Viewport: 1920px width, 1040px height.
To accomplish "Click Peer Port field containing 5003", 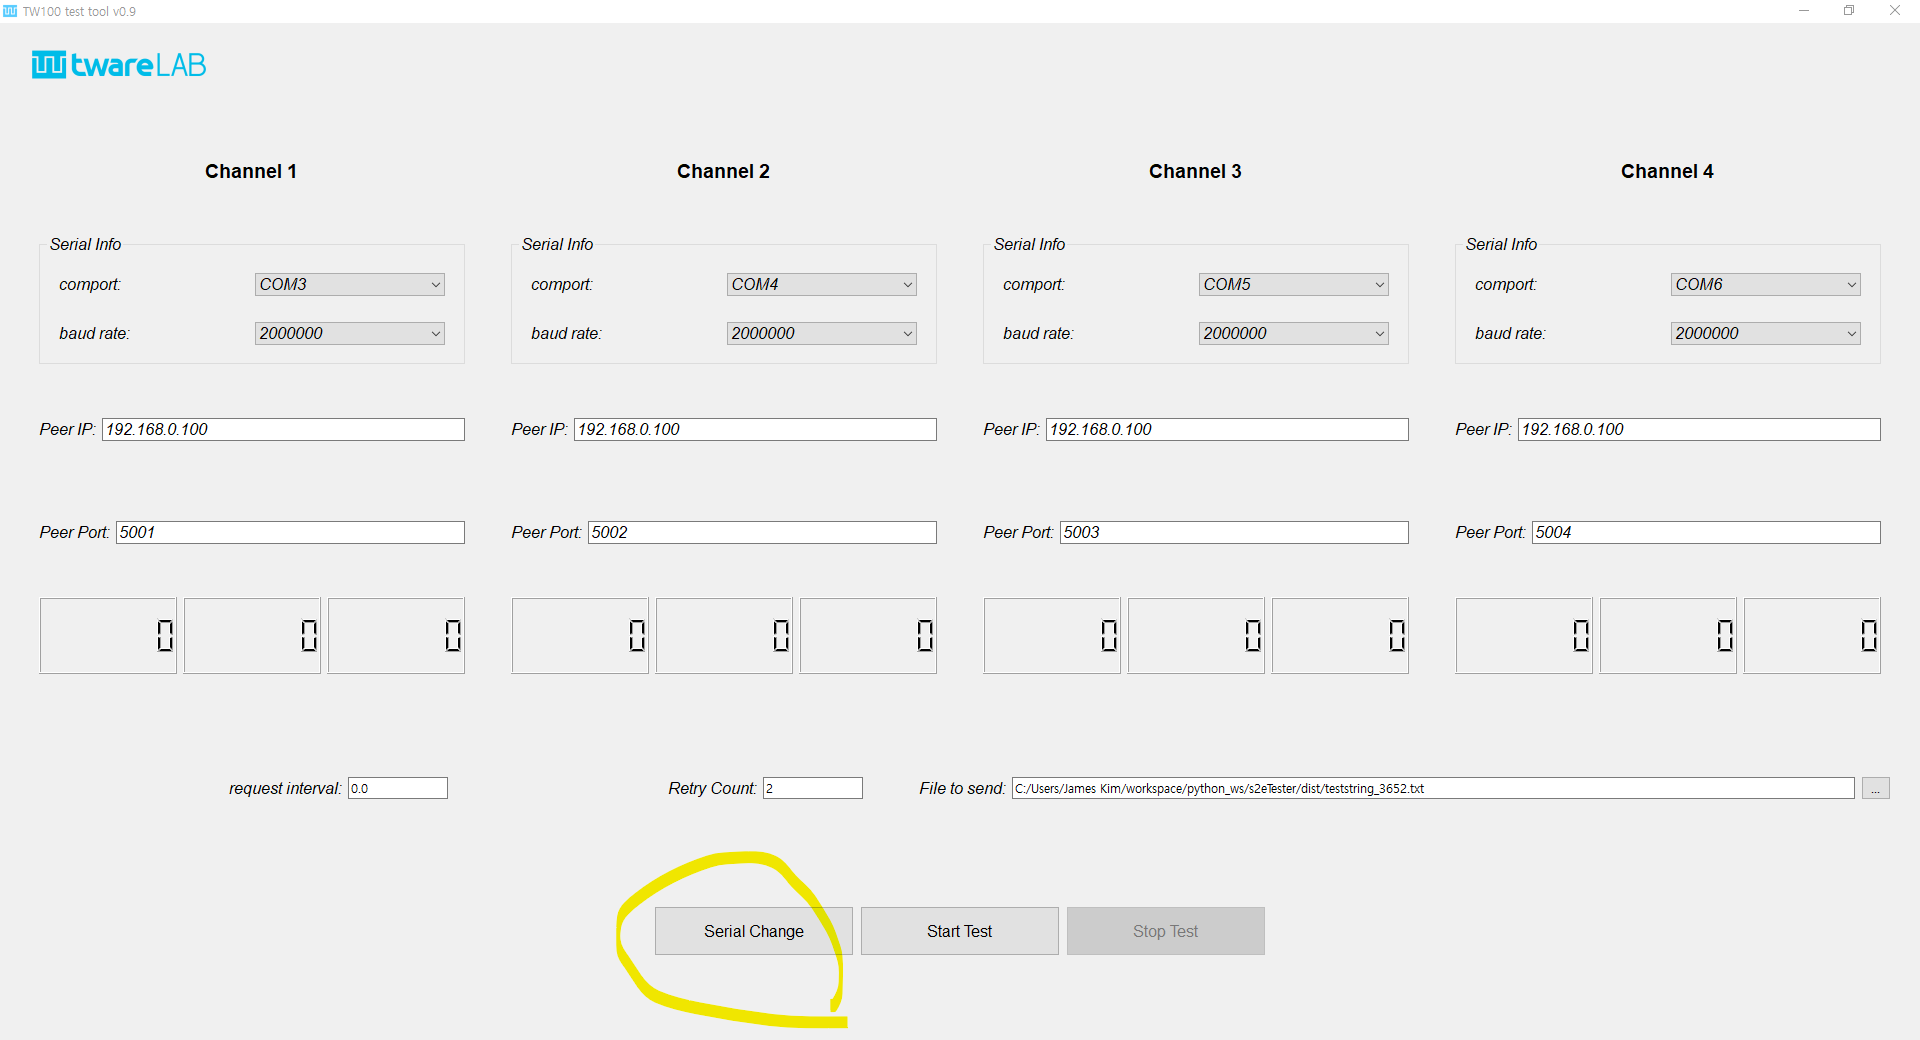I will pyautogui.click(x=1234, y=532).
